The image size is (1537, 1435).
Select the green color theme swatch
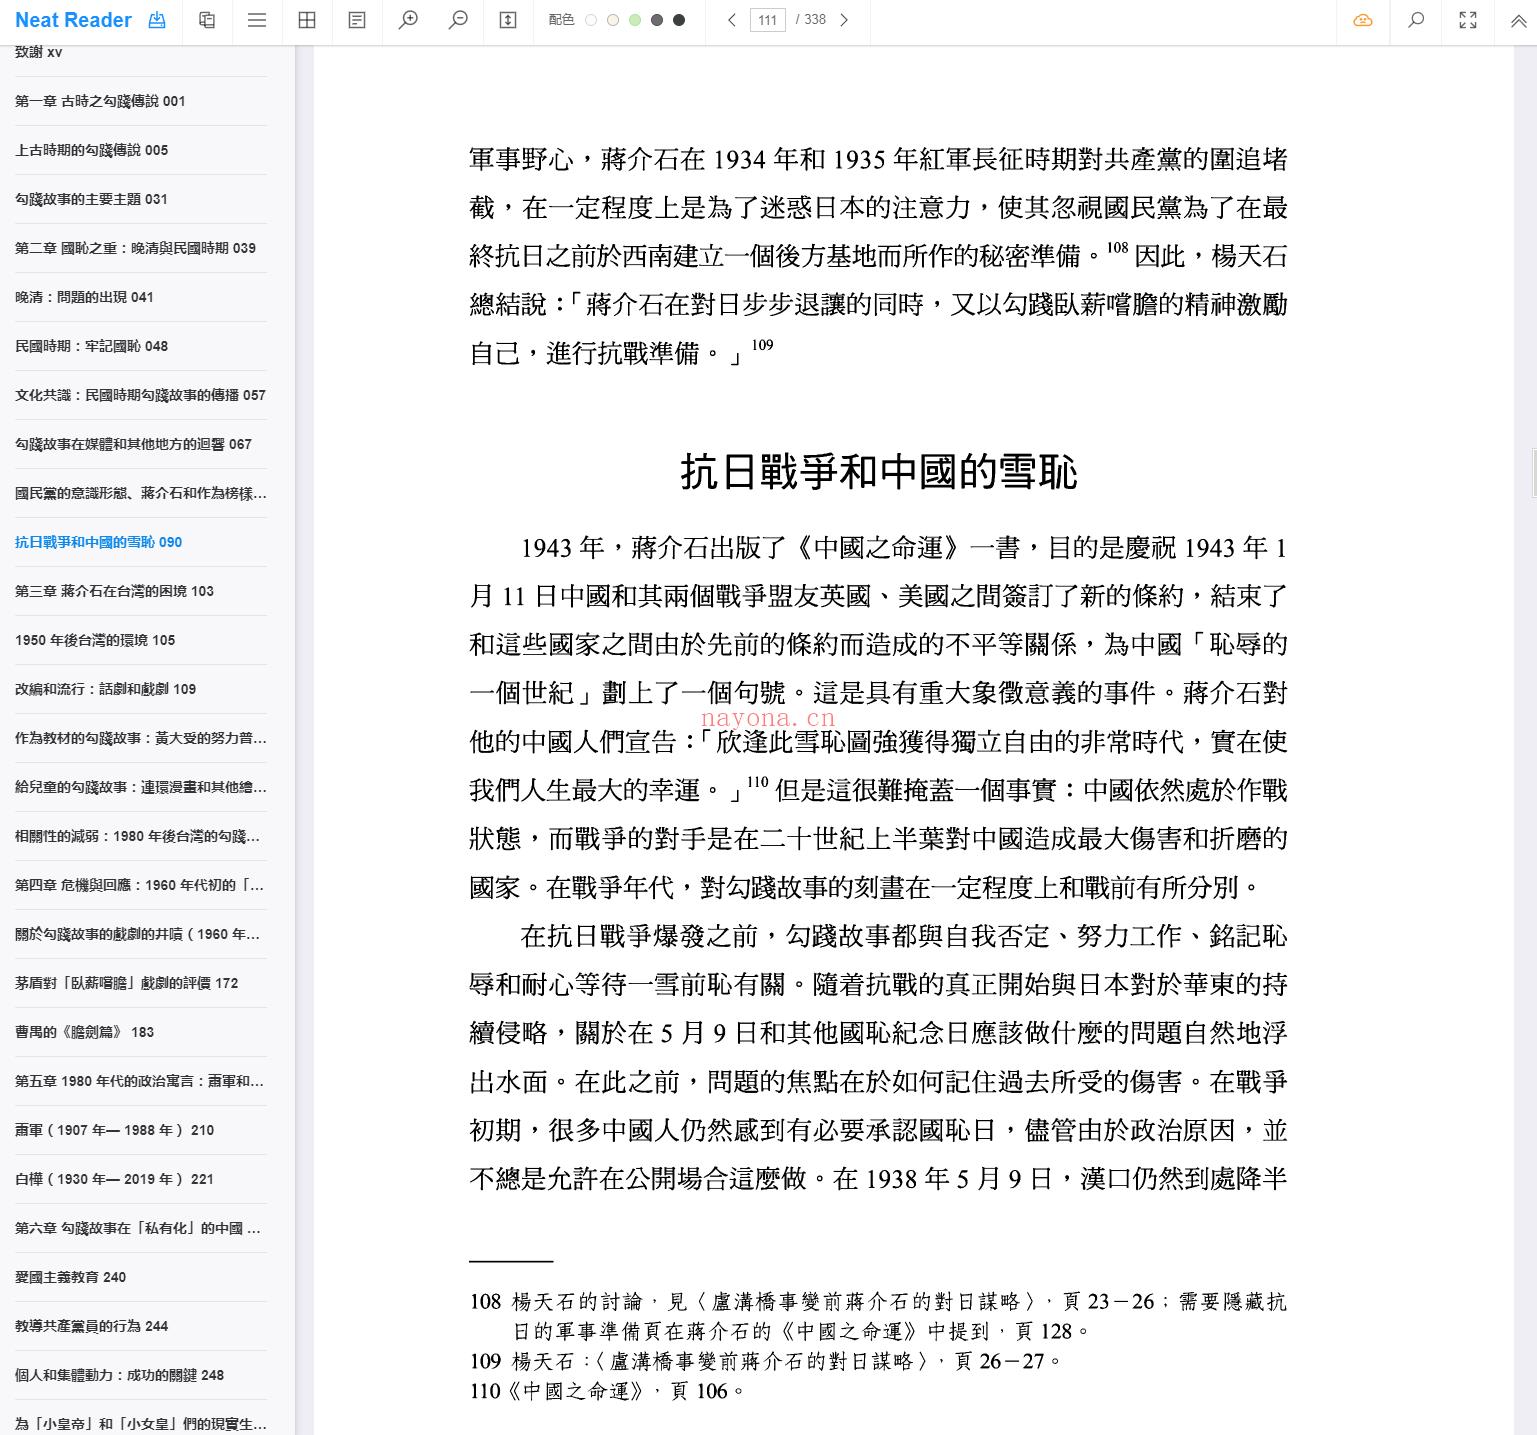(635, 20)
